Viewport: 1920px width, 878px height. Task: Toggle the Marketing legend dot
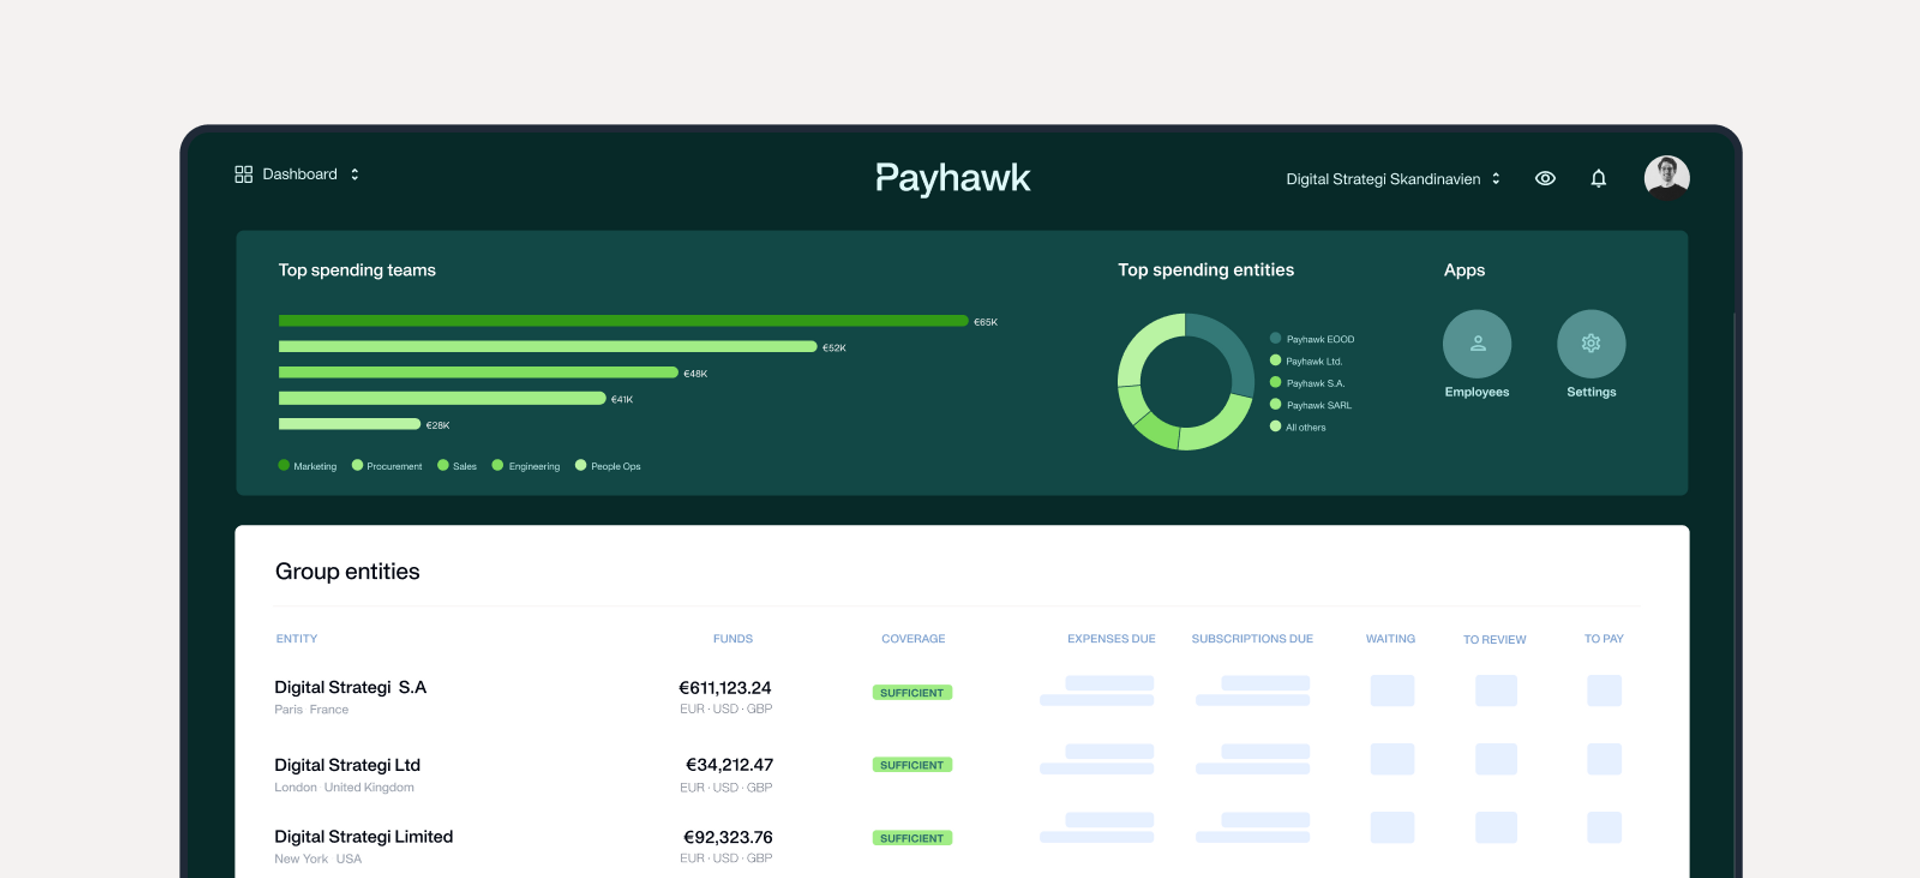click(284, 465)
